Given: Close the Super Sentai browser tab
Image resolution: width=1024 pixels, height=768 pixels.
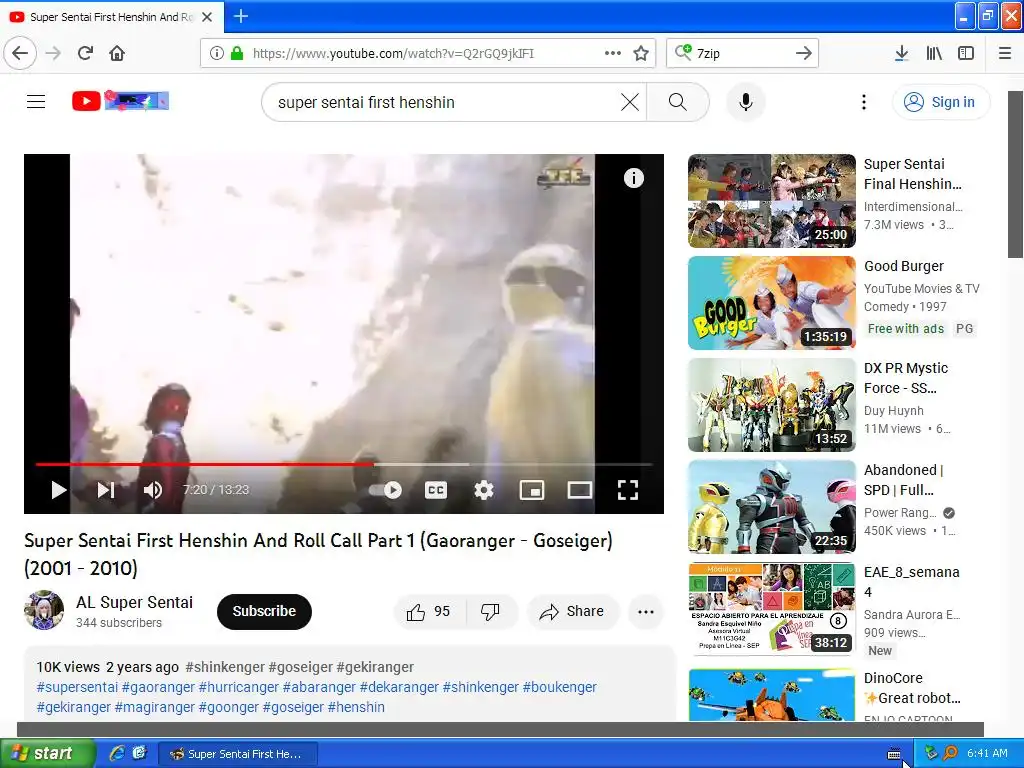Looking at the screenshot, I should 207,17.
